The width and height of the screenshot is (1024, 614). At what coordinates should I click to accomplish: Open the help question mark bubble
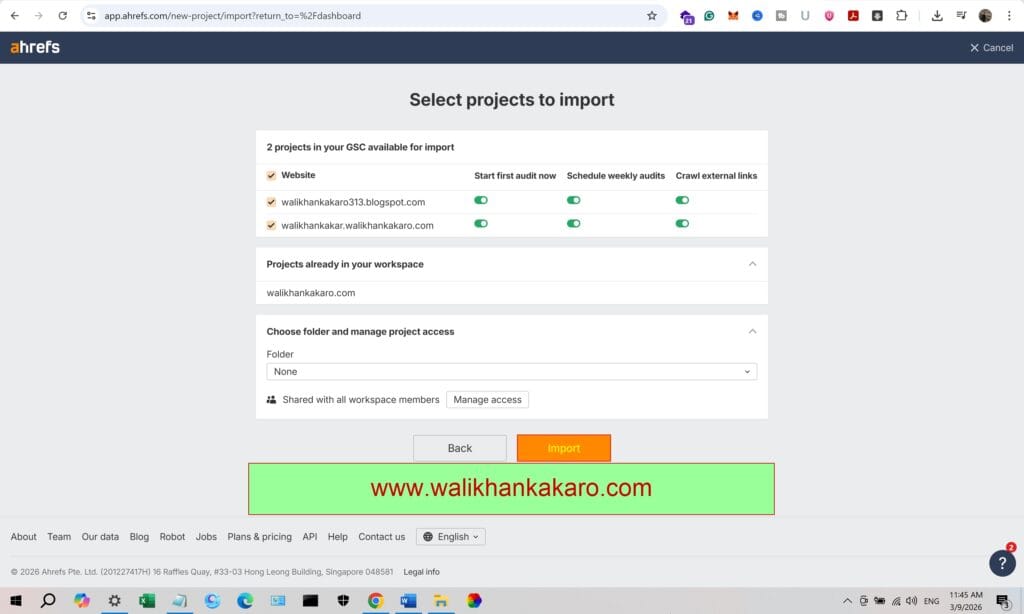(1002, 563)
